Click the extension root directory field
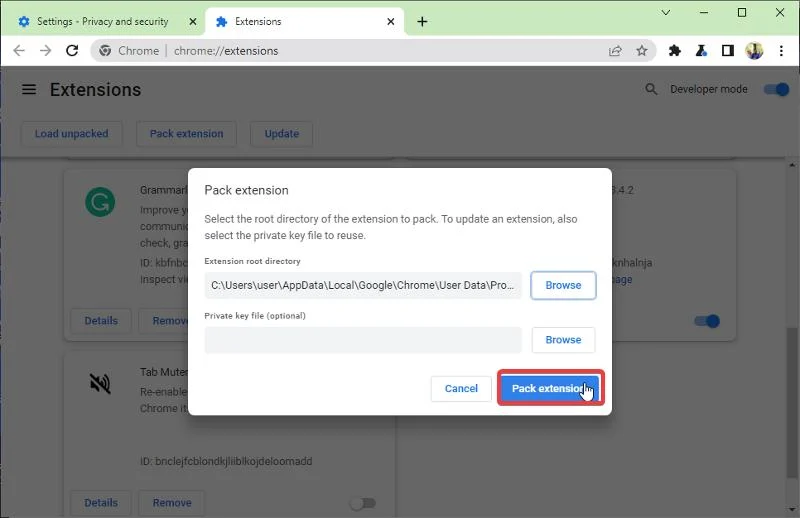Screen dimensions: 800x518 click(x=363, y=285)
